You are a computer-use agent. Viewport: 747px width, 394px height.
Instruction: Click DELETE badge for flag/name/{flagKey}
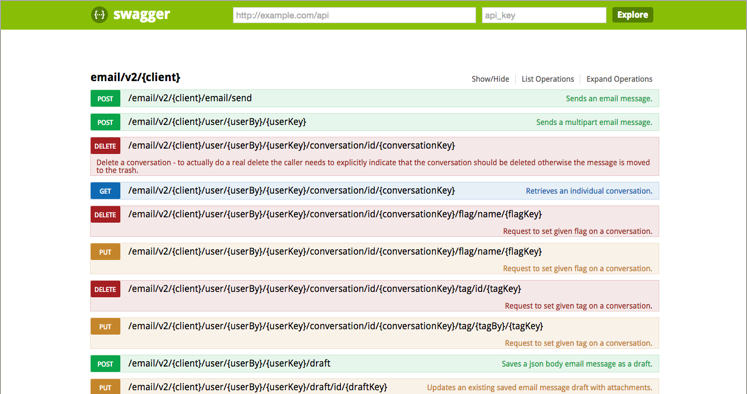tap(105, 214)
